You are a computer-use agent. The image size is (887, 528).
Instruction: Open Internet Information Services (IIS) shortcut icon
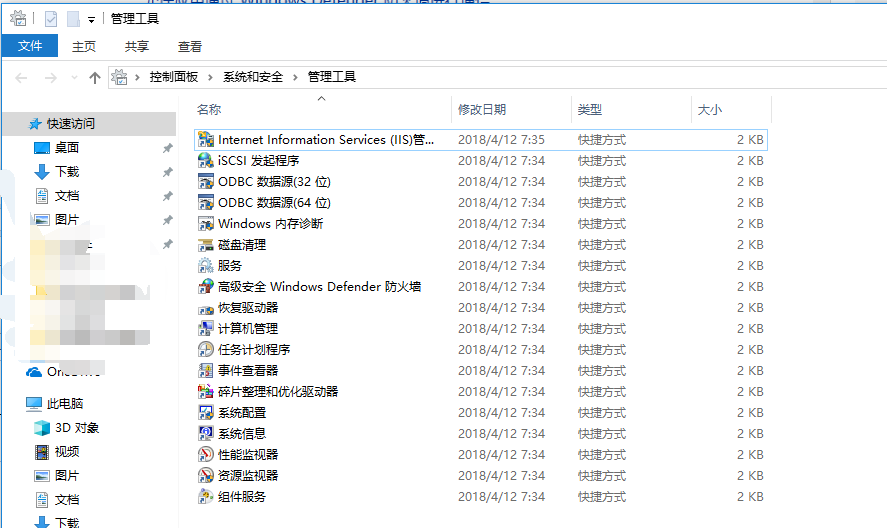(x=206, y=140)
